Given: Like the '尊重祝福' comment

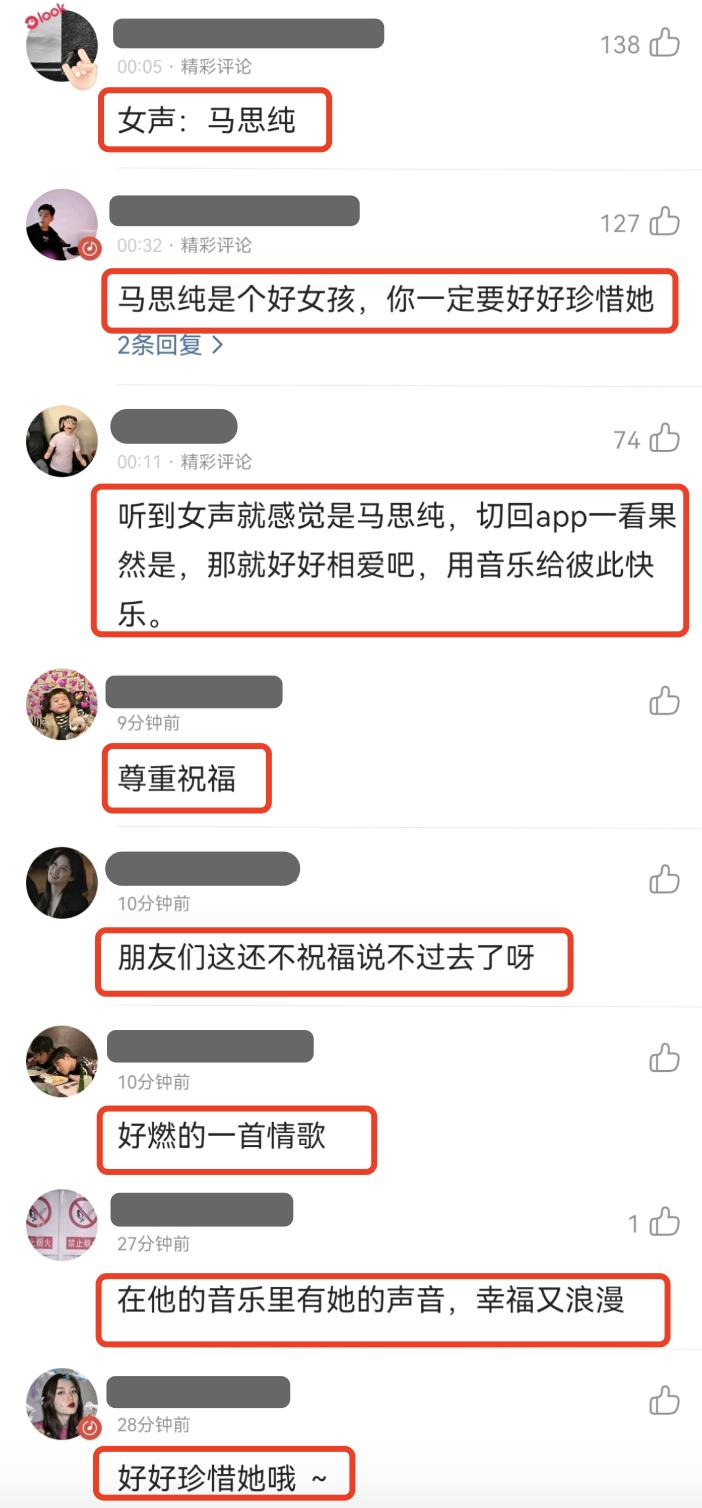Looking at the screenshot, I should coord(665,701).
